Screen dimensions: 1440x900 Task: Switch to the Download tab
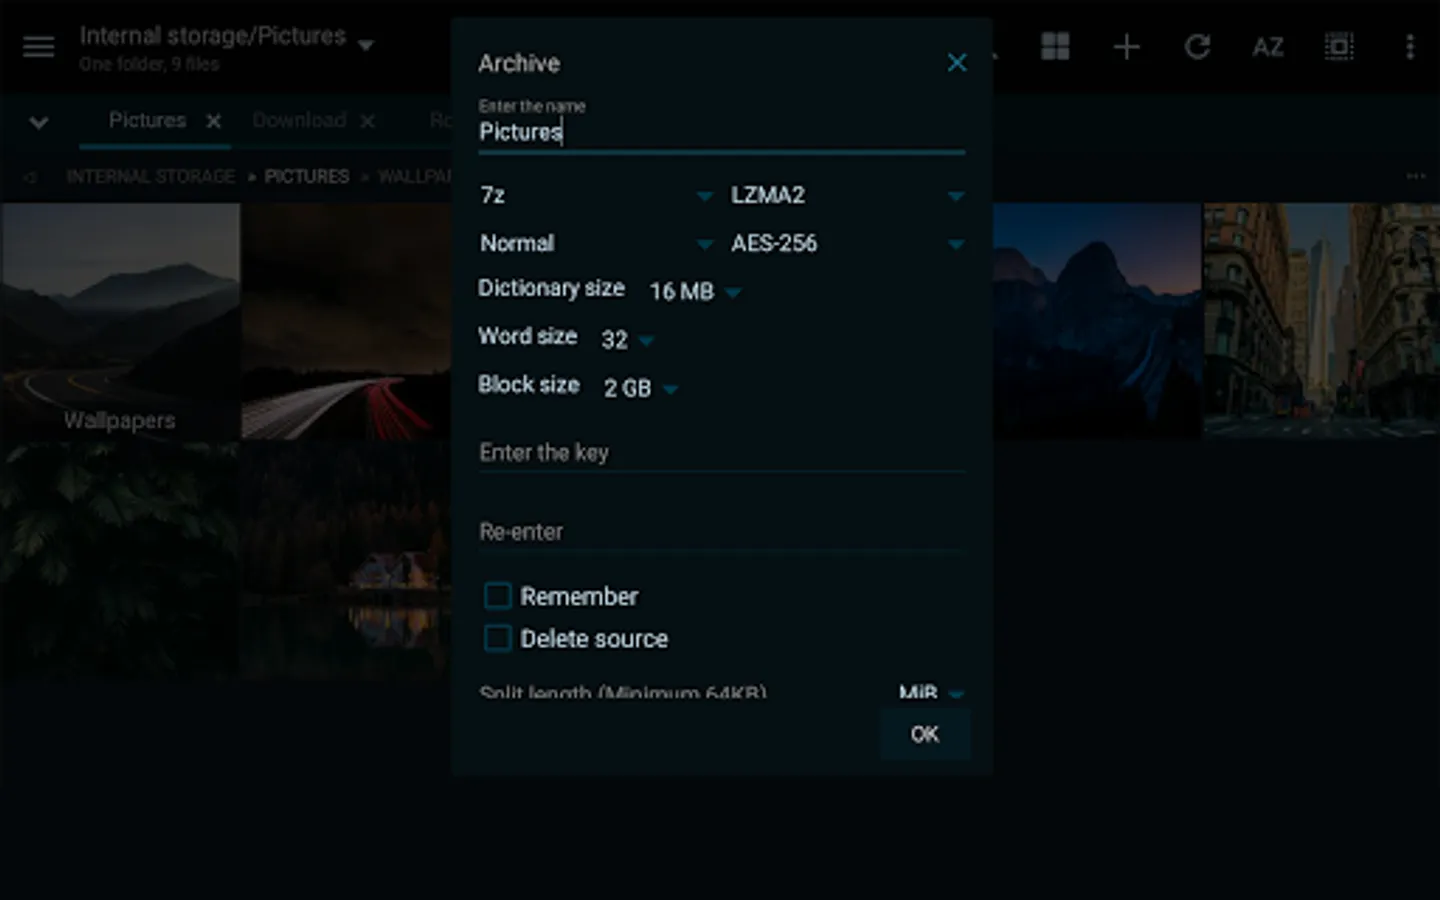[x=299, y=120]
